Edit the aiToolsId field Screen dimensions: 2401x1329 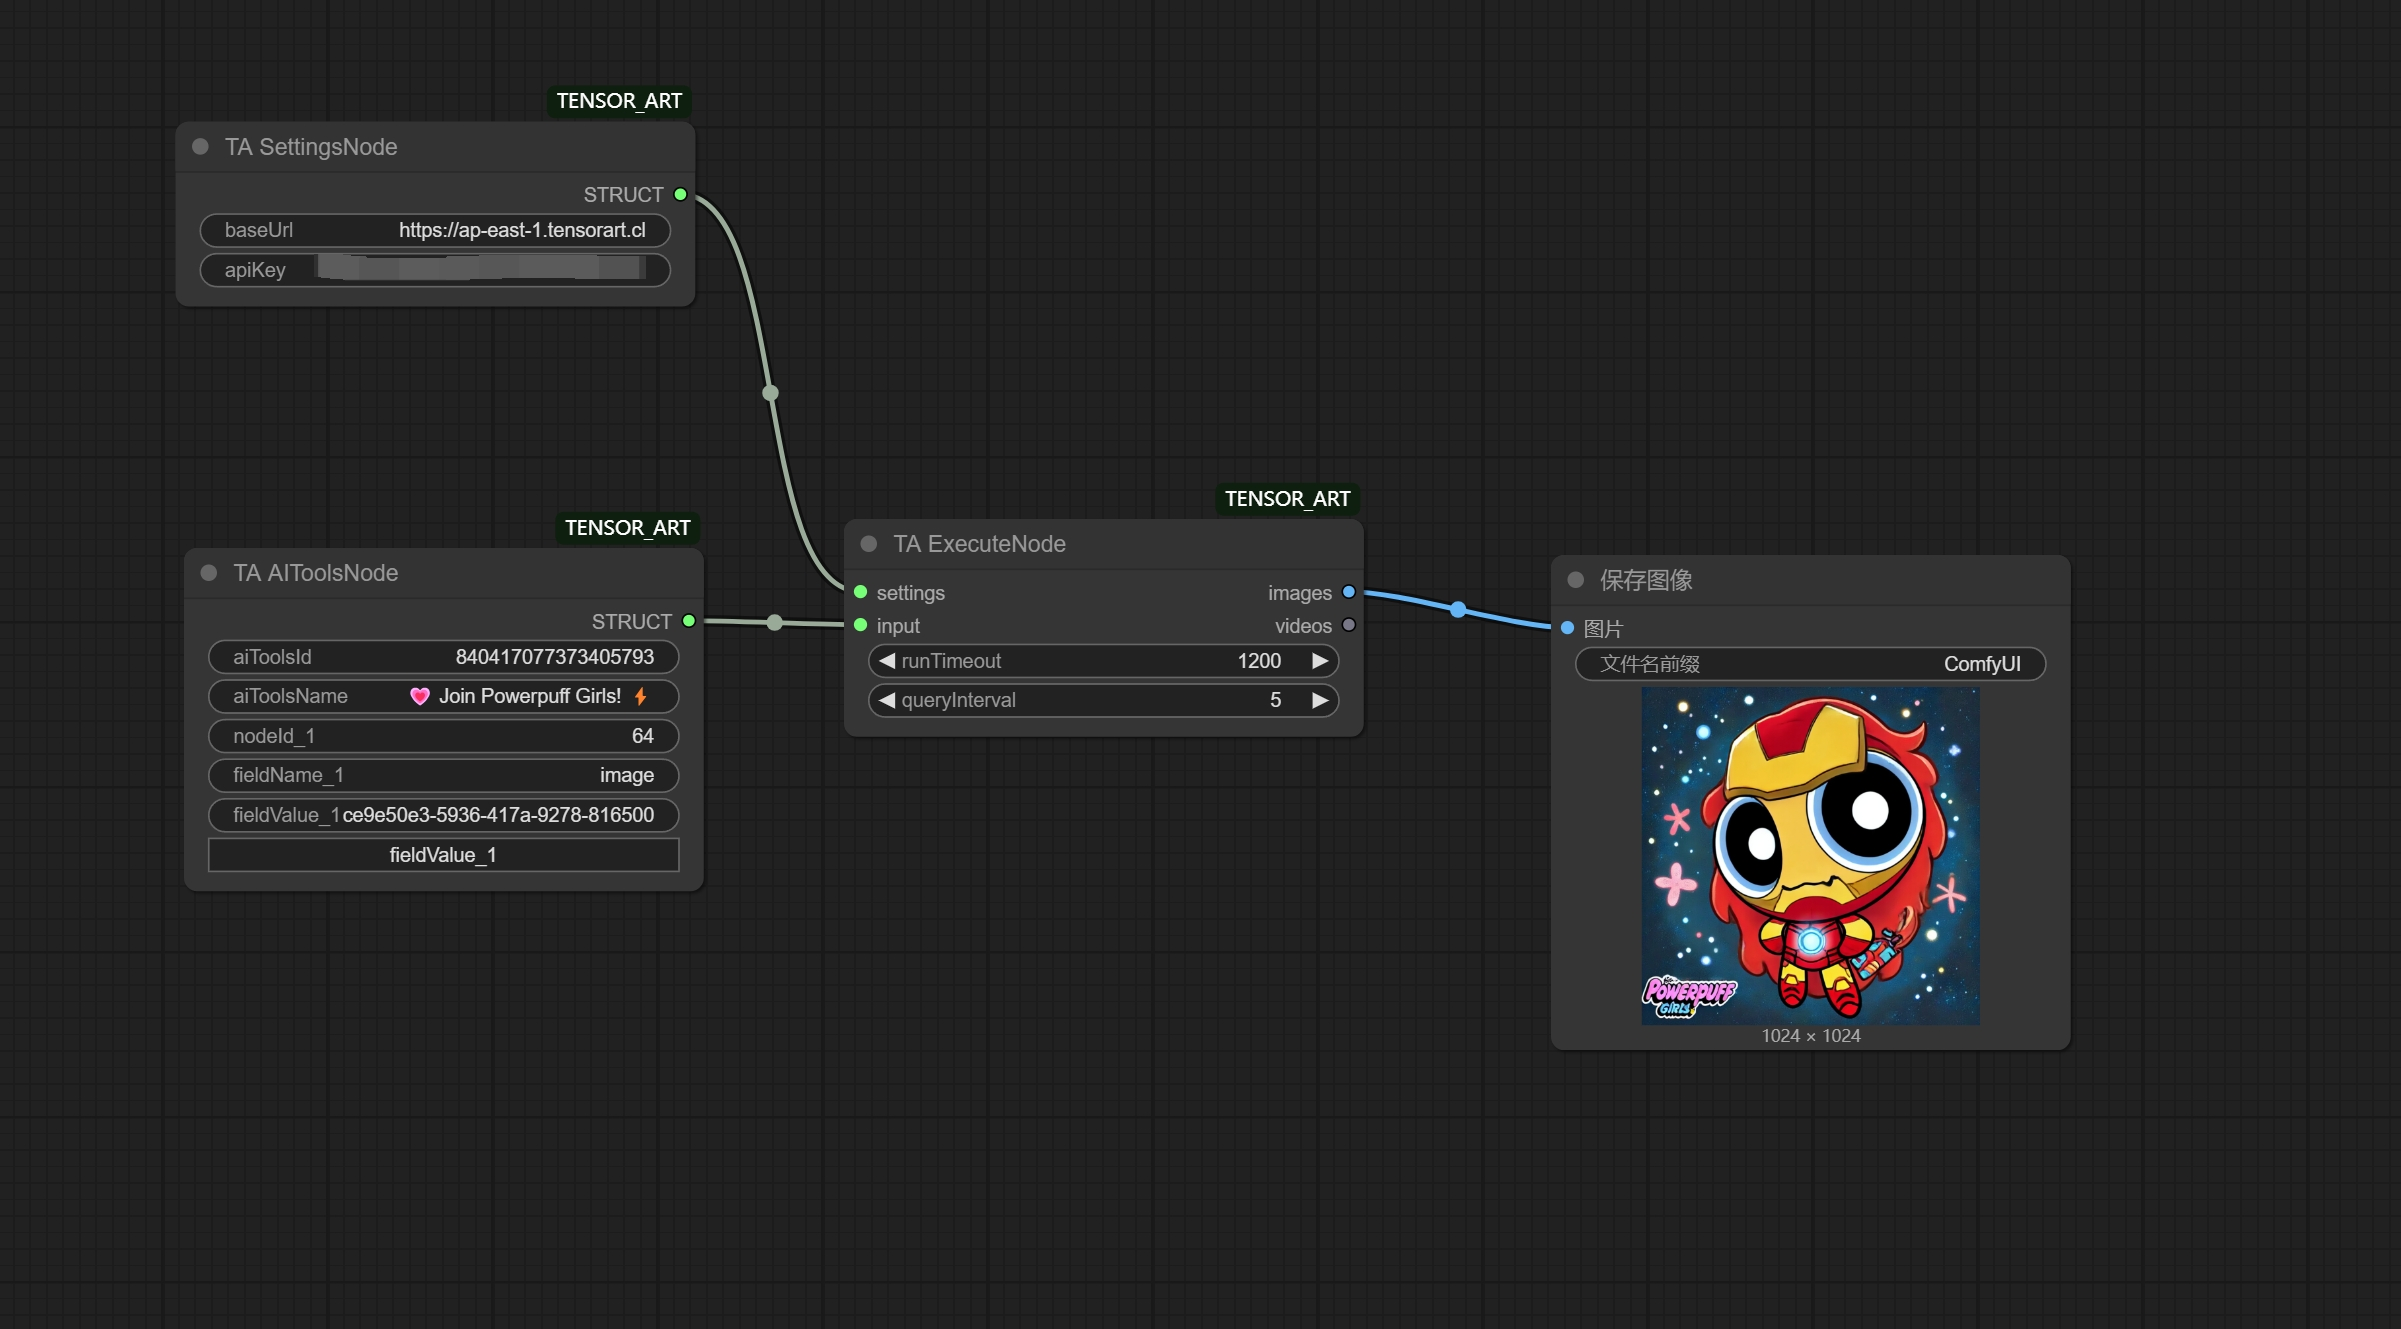[x=443, y=657]
